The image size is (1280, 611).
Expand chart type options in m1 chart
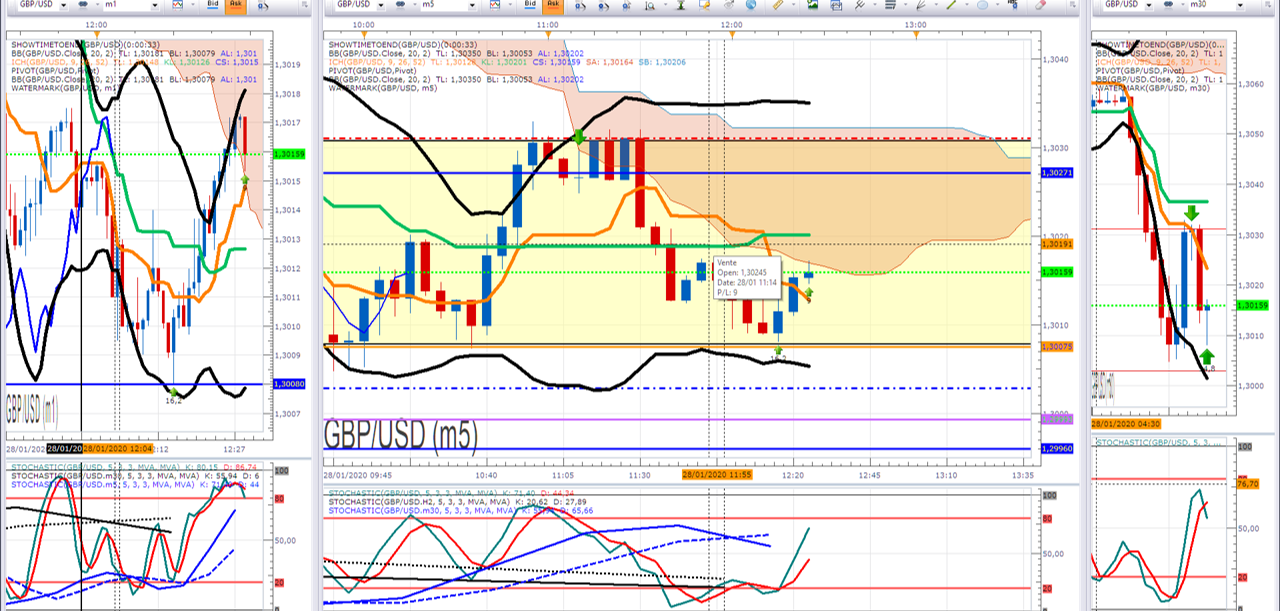(192, 5)
